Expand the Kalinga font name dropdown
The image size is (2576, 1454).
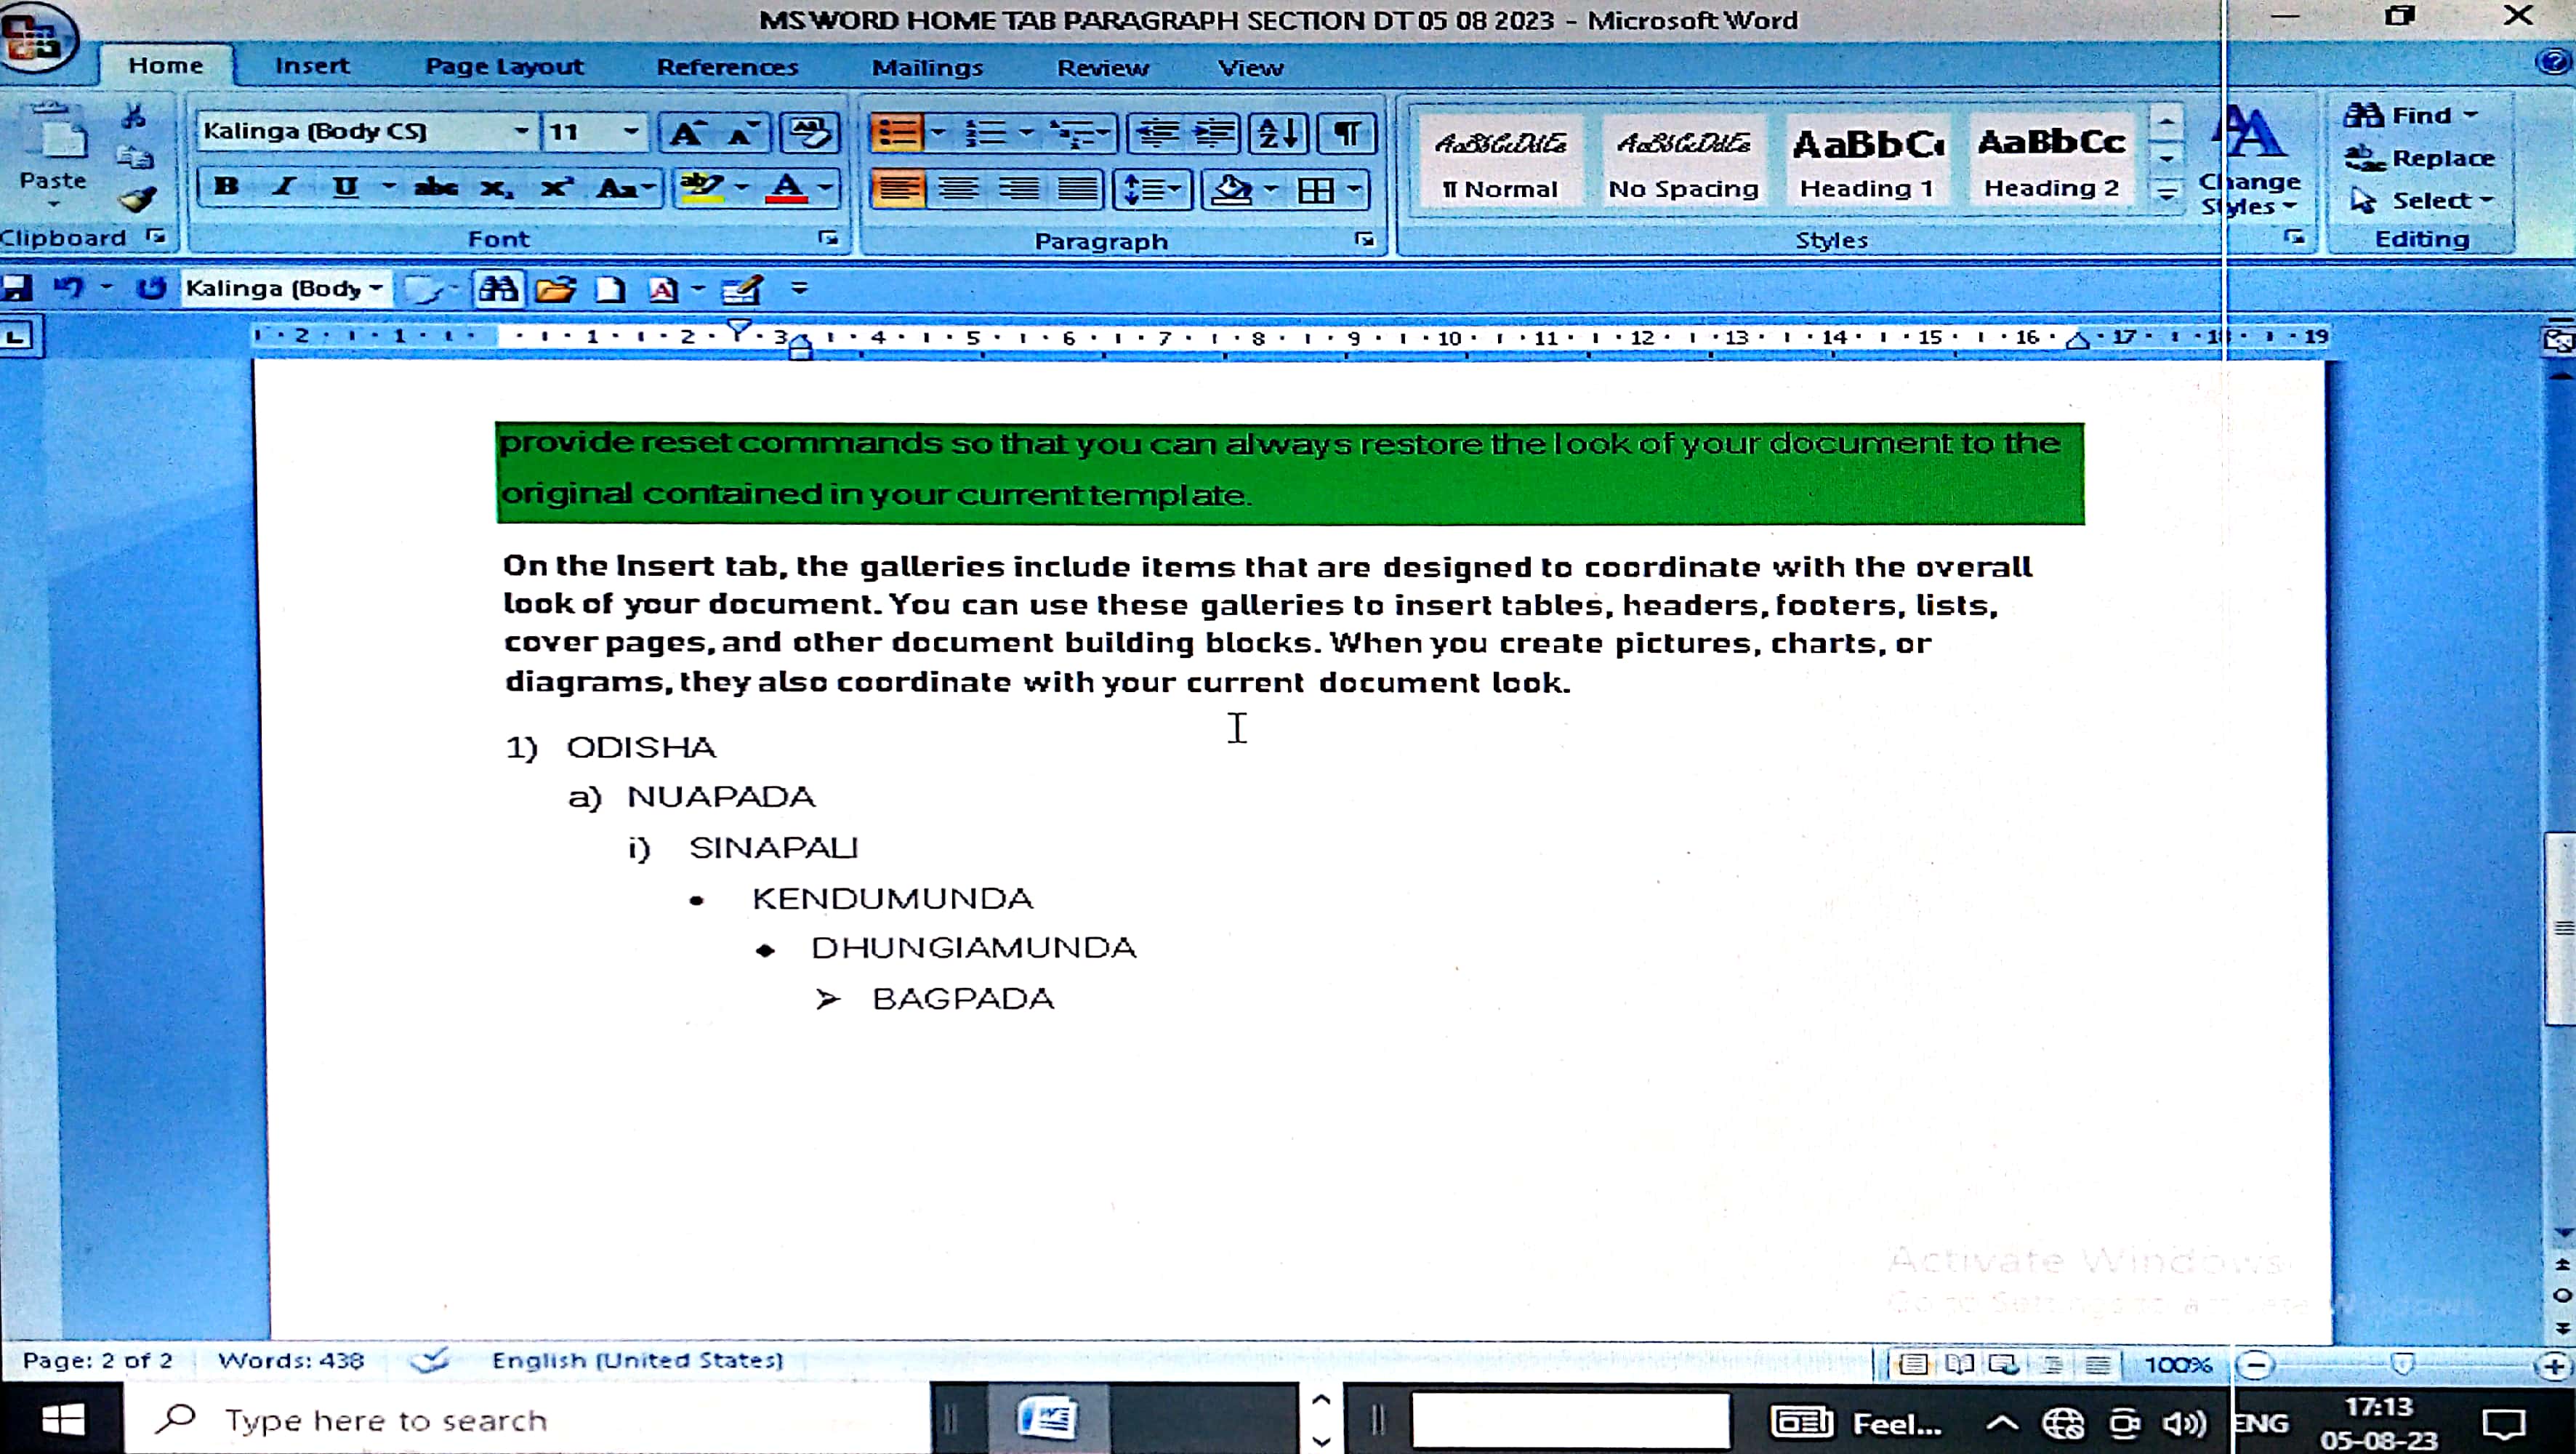pyautogui.click(x=521, y=131)
